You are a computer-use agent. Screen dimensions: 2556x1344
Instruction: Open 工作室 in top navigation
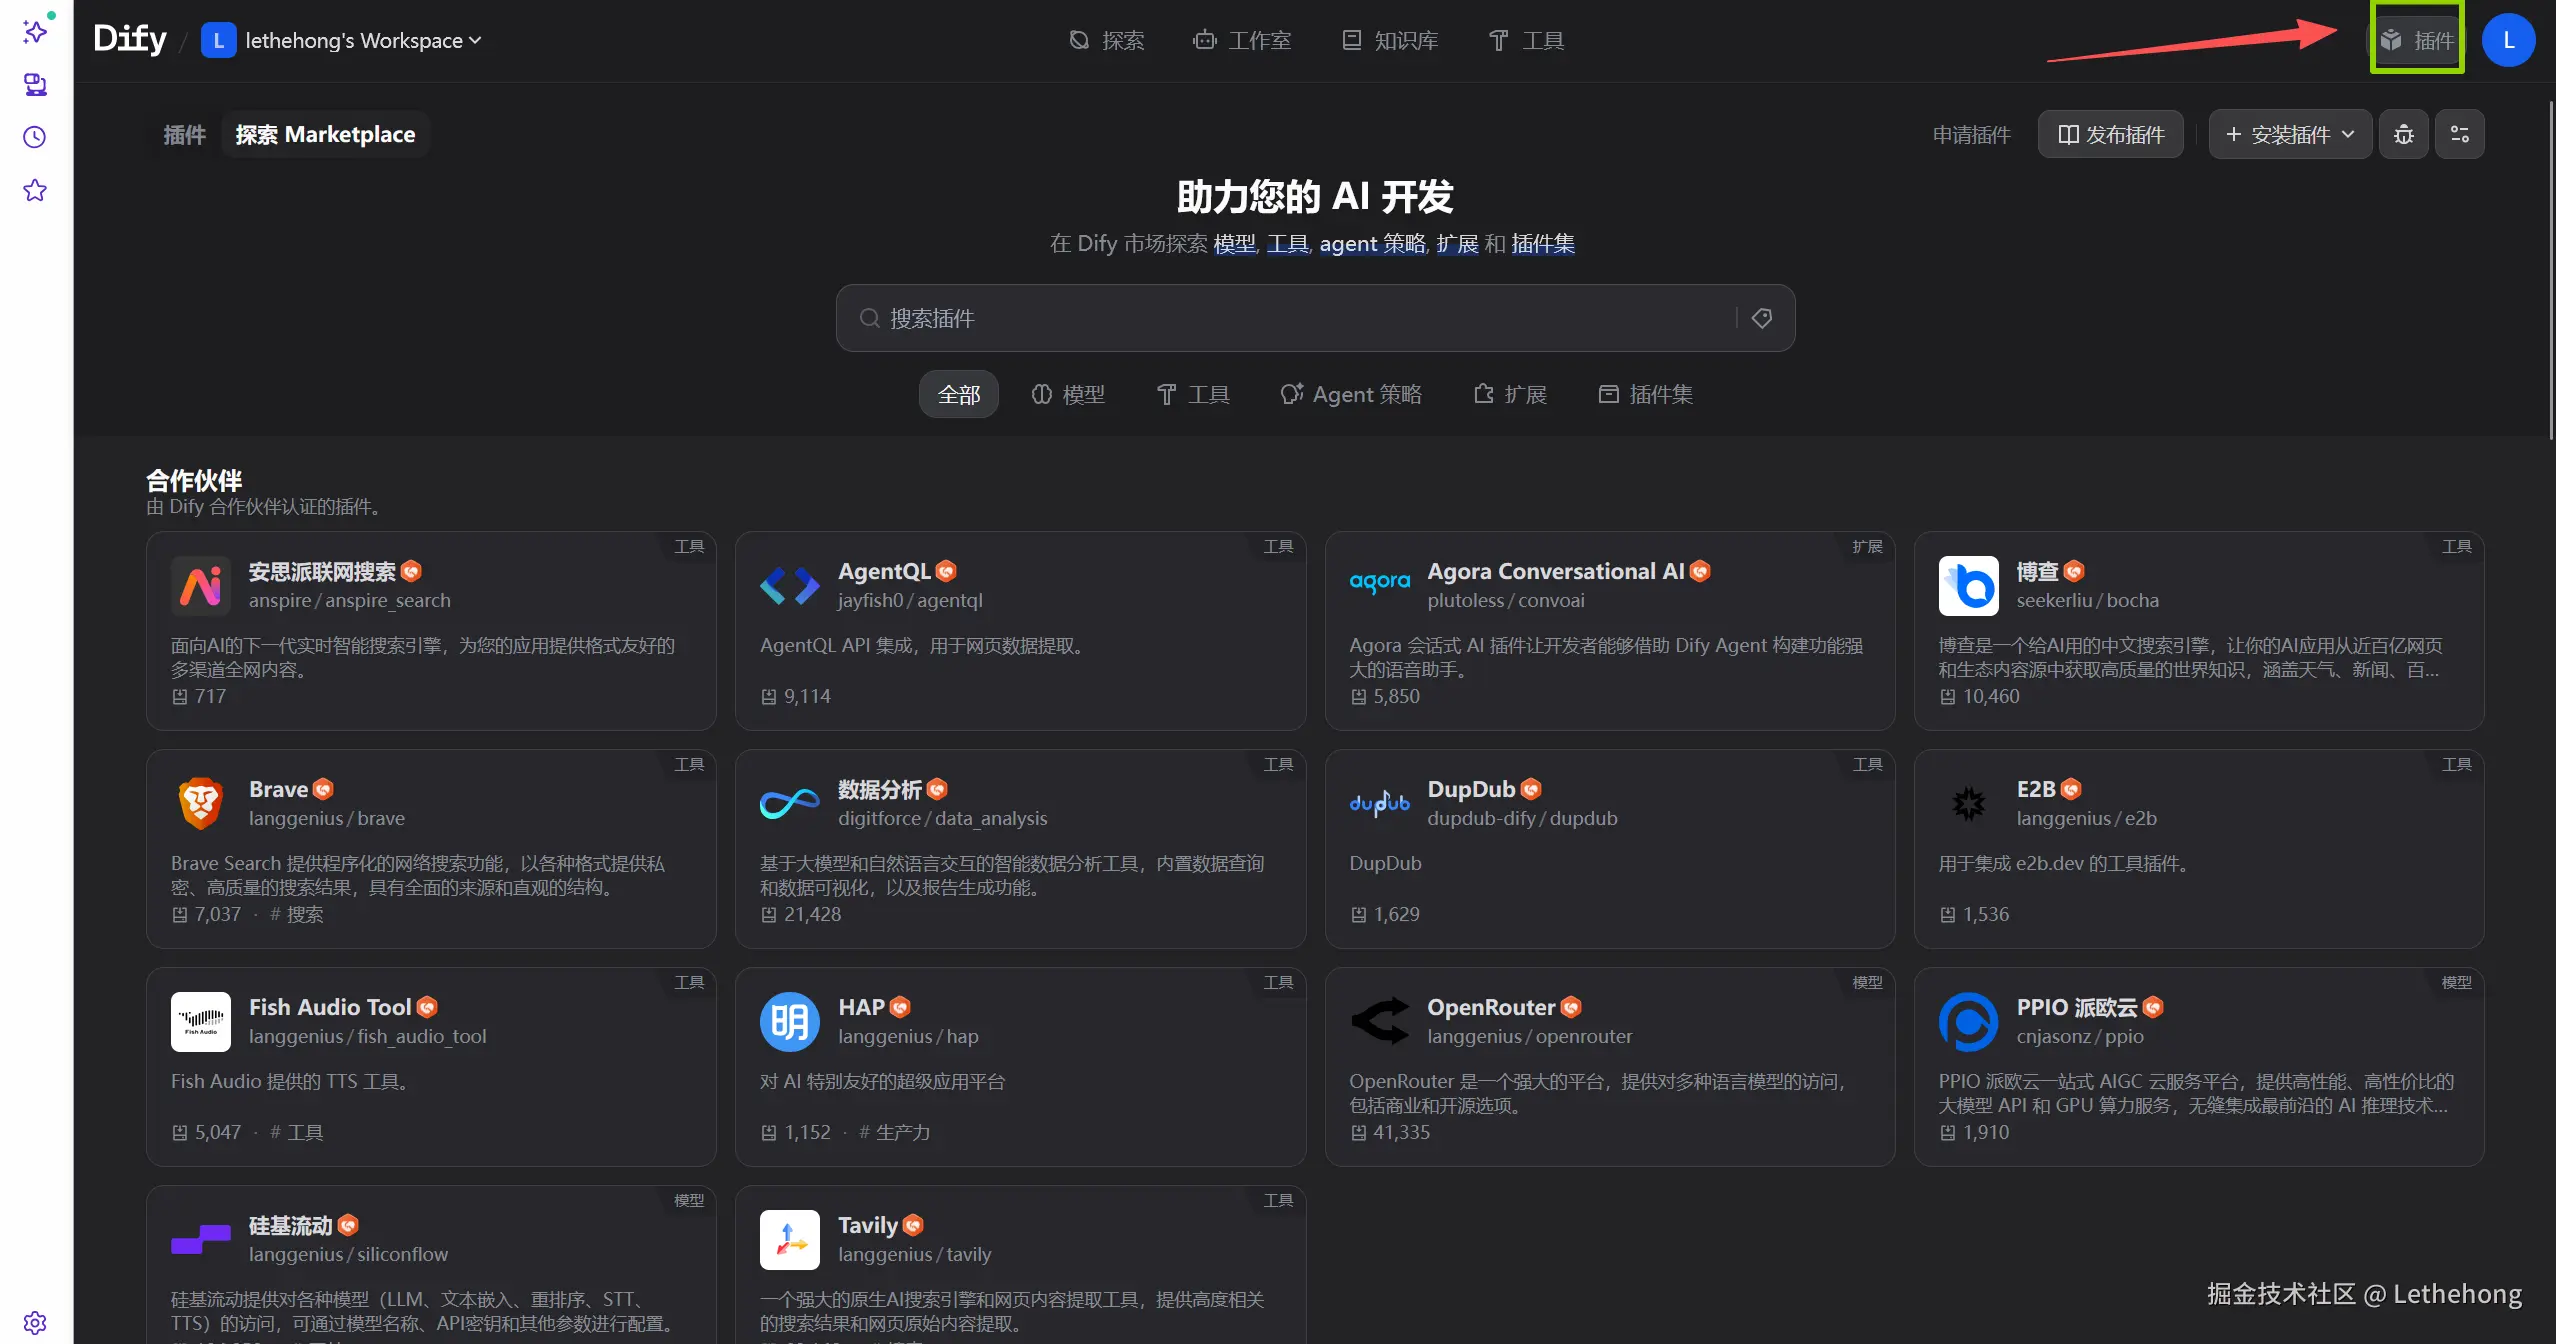[x=1241, y=41]
